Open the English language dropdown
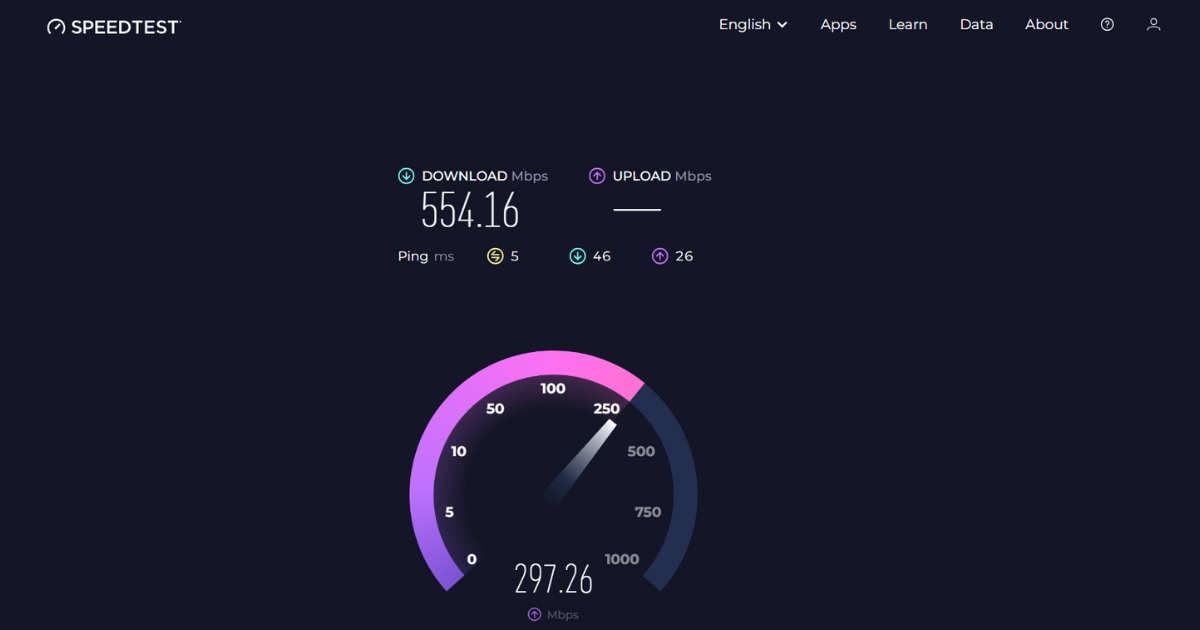The height and width of the screenshot is (630, 1200). 745,24
